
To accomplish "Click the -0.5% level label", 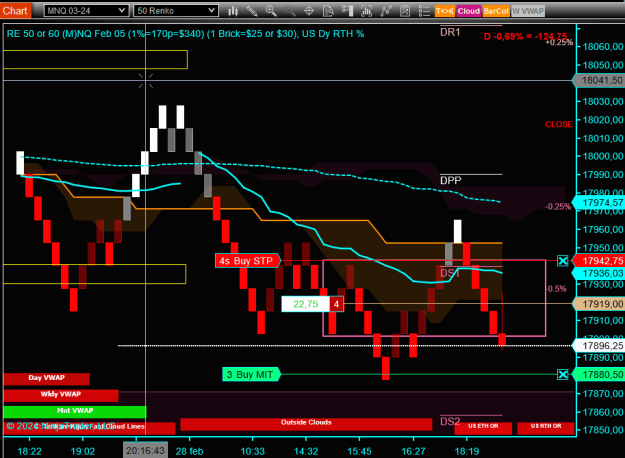I will (x=556, y=289).
